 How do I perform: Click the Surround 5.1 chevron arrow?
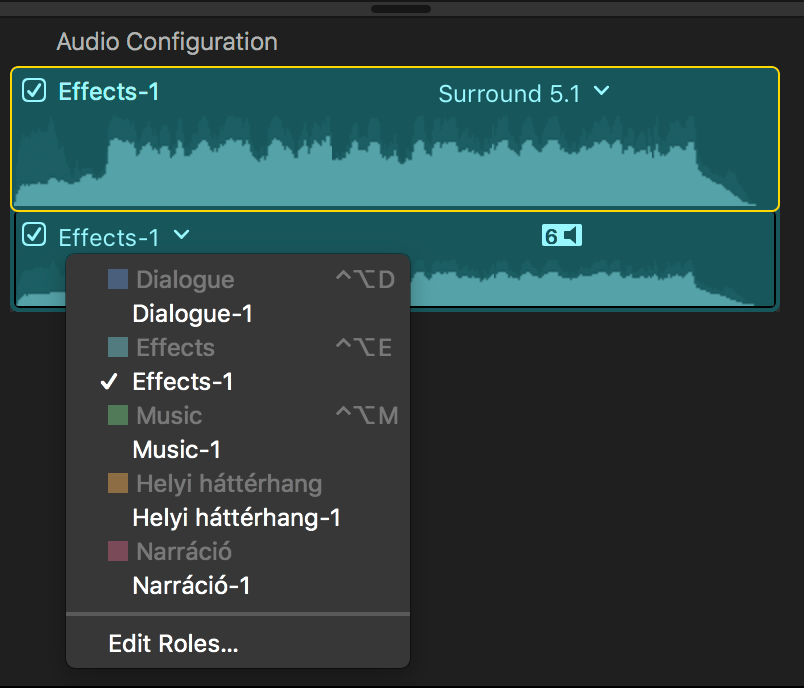coord(601,91)
